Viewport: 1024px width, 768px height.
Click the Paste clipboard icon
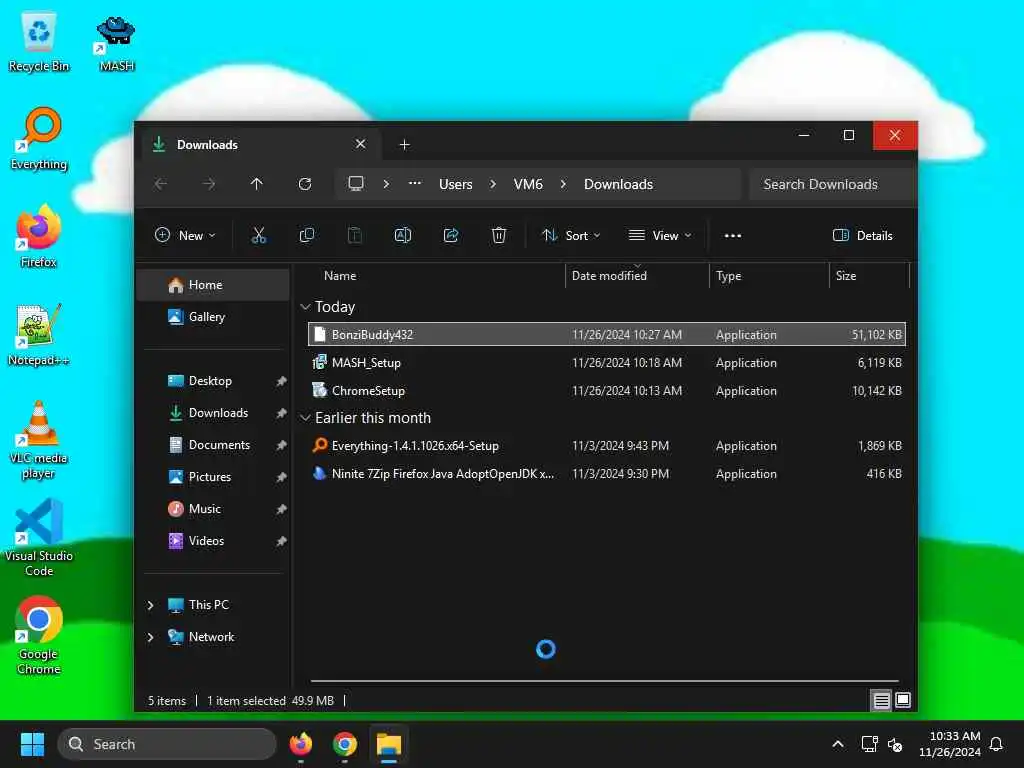355,236
